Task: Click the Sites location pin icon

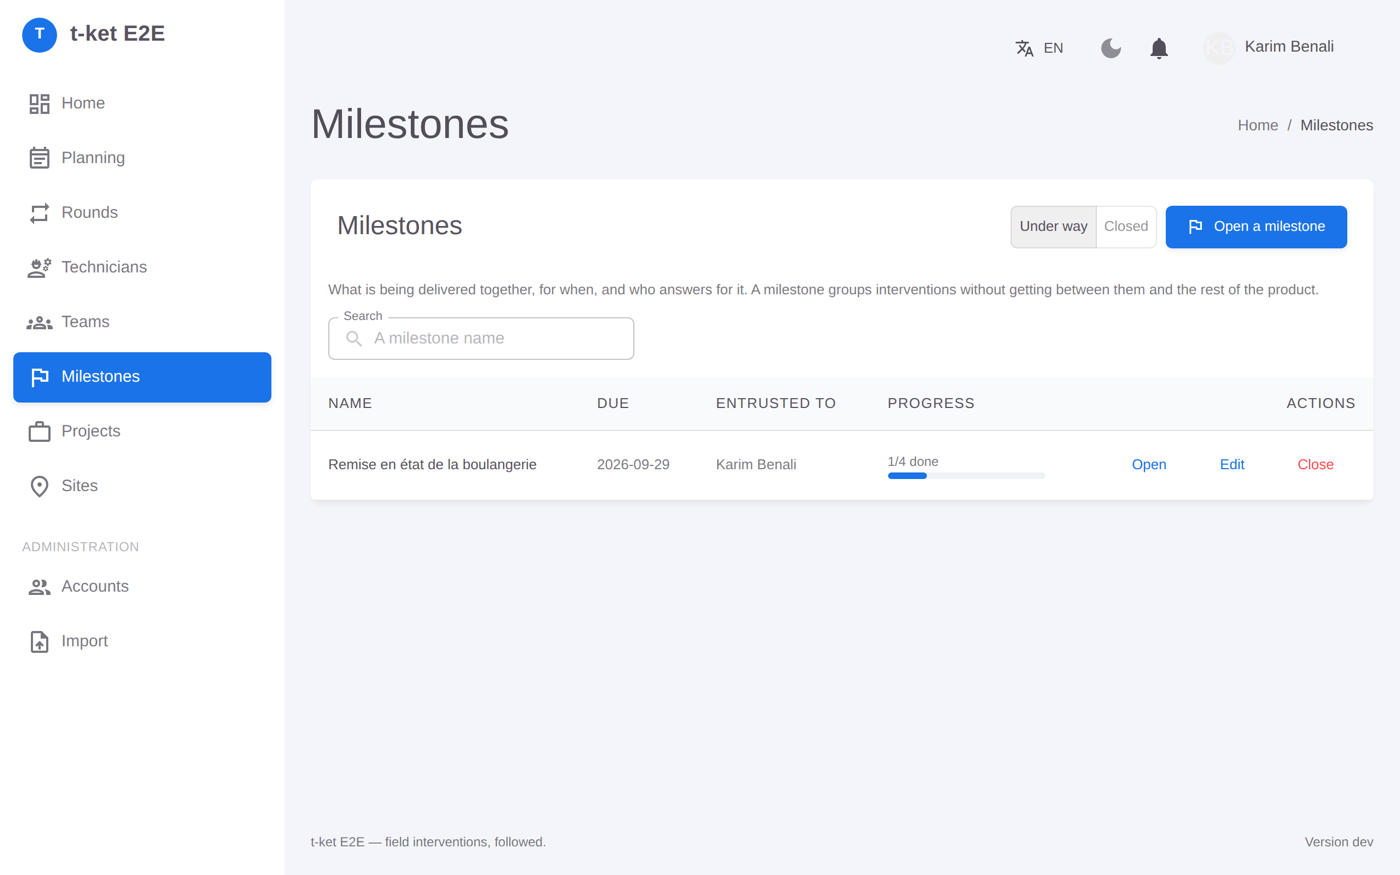Action: tap(39, 486)
